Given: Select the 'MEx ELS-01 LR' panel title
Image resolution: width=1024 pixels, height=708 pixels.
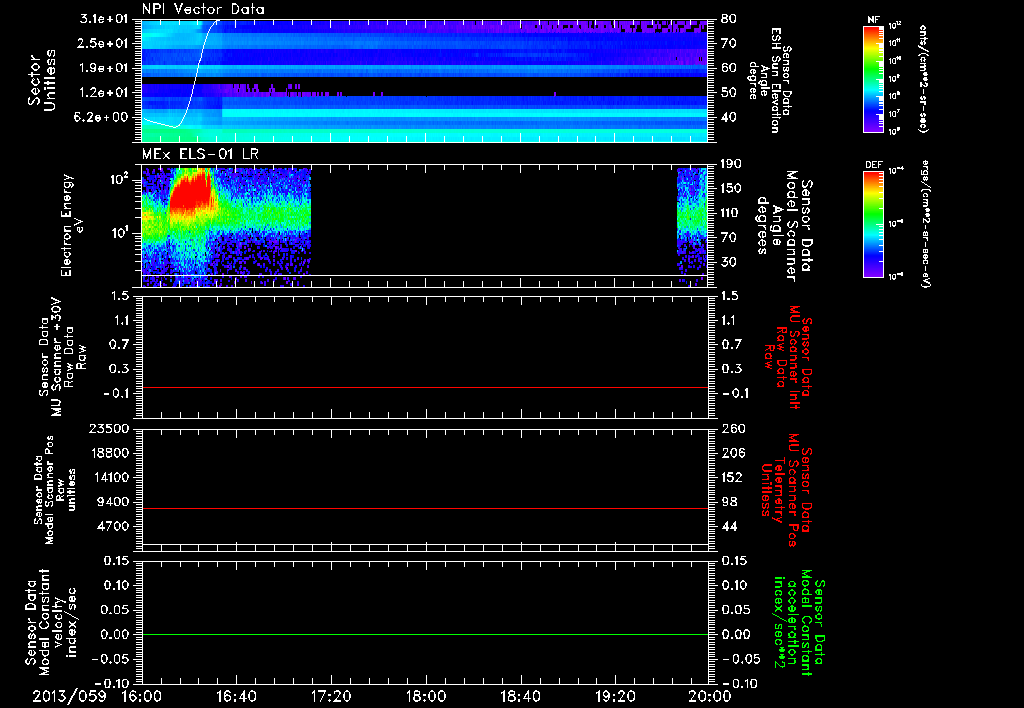Looking at the screenshot, I should pyautogui.click(x=200, y=155).
